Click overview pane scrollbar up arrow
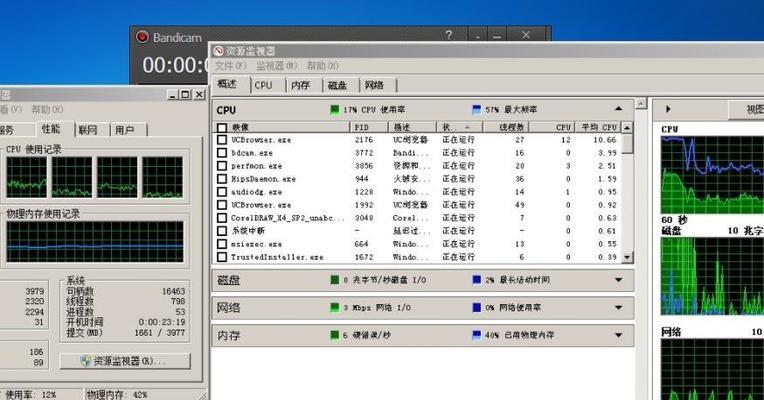Viewport: 764px width, 400px height. (641, 103)
